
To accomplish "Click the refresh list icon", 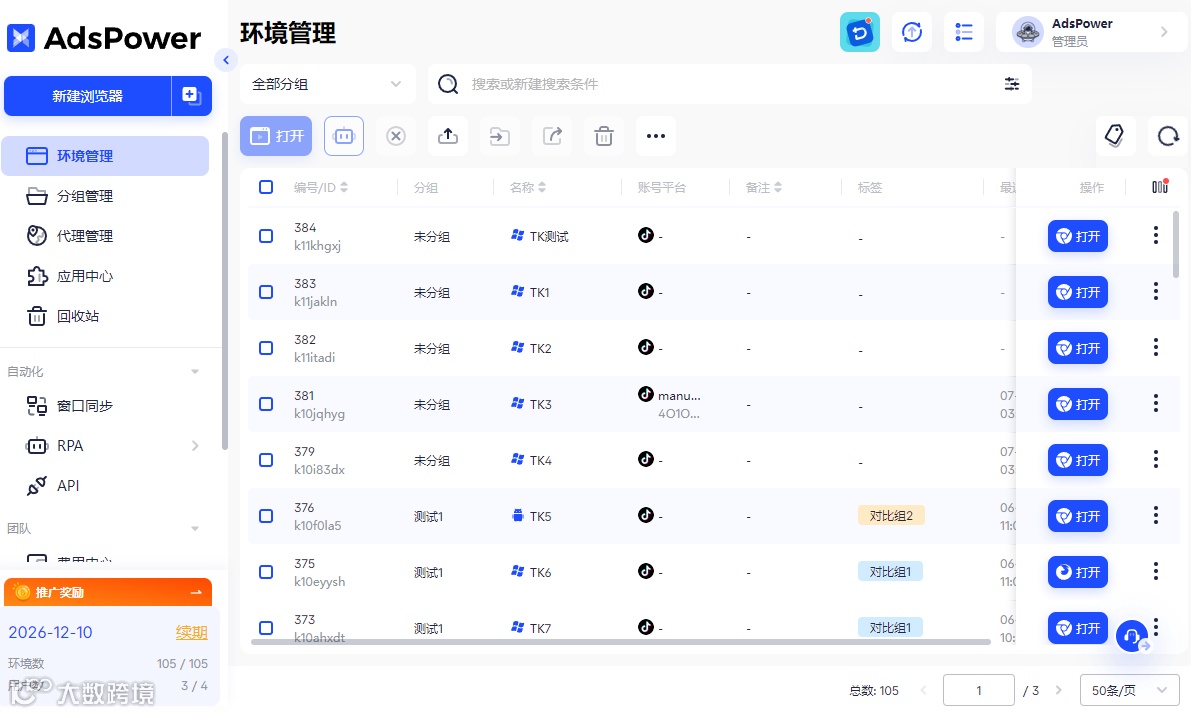I will click(1167, 136).
